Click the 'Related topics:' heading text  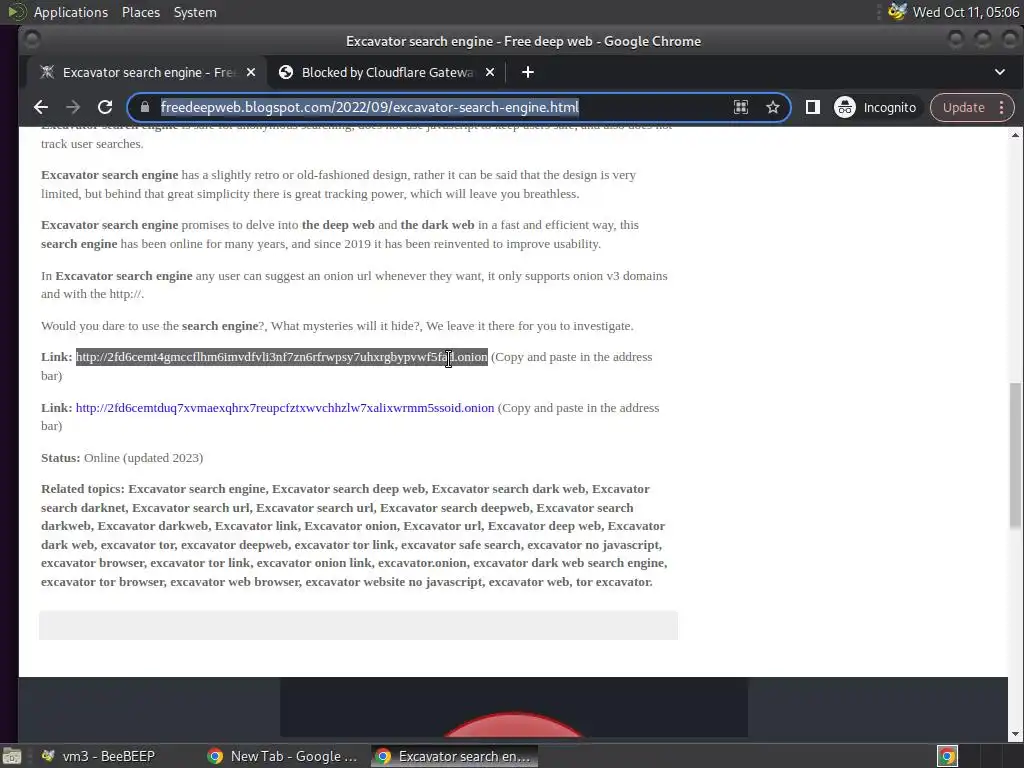click(82, 489)
